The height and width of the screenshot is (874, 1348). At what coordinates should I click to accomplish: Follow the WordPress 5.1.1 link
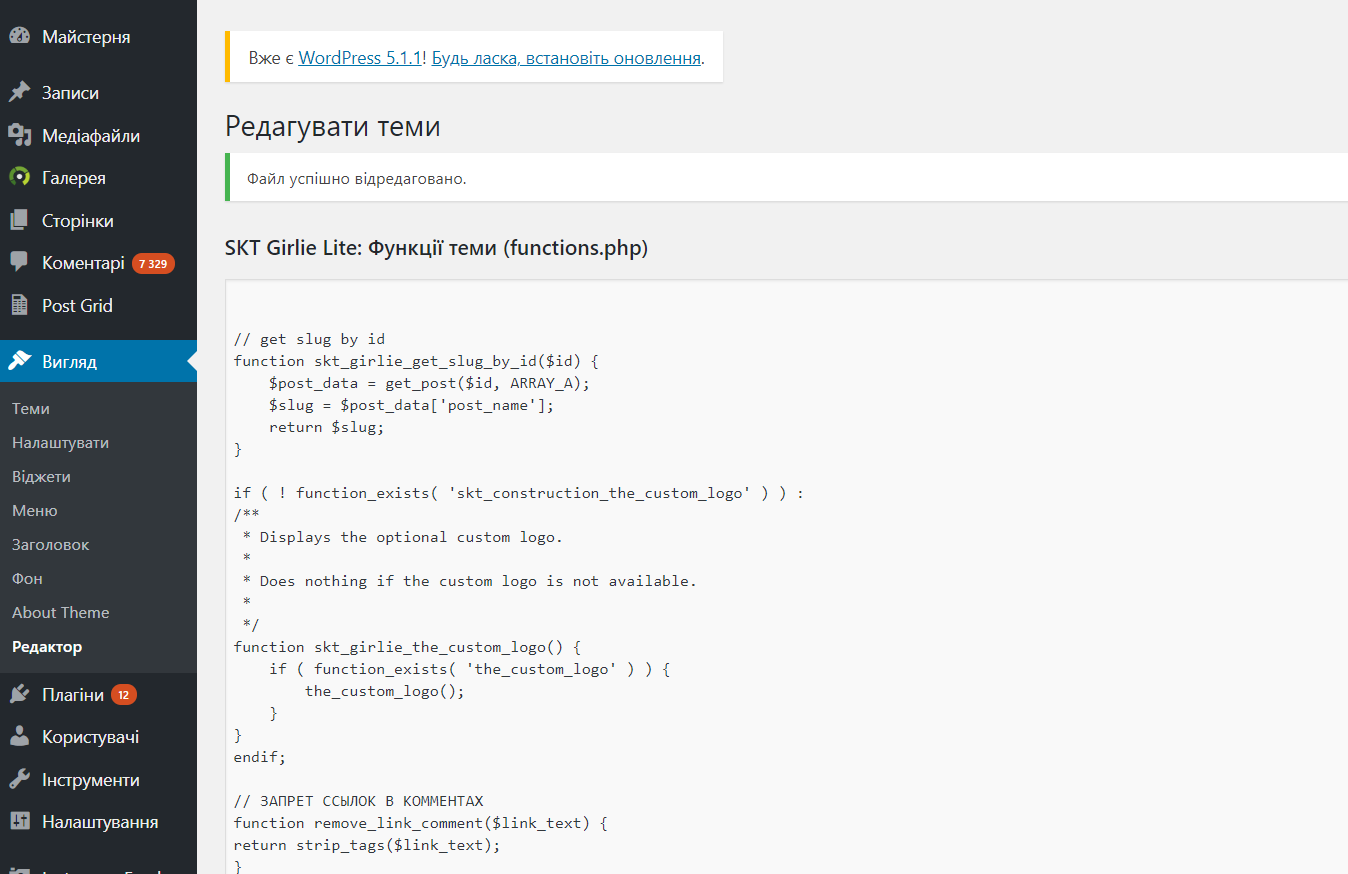(362, 58)
